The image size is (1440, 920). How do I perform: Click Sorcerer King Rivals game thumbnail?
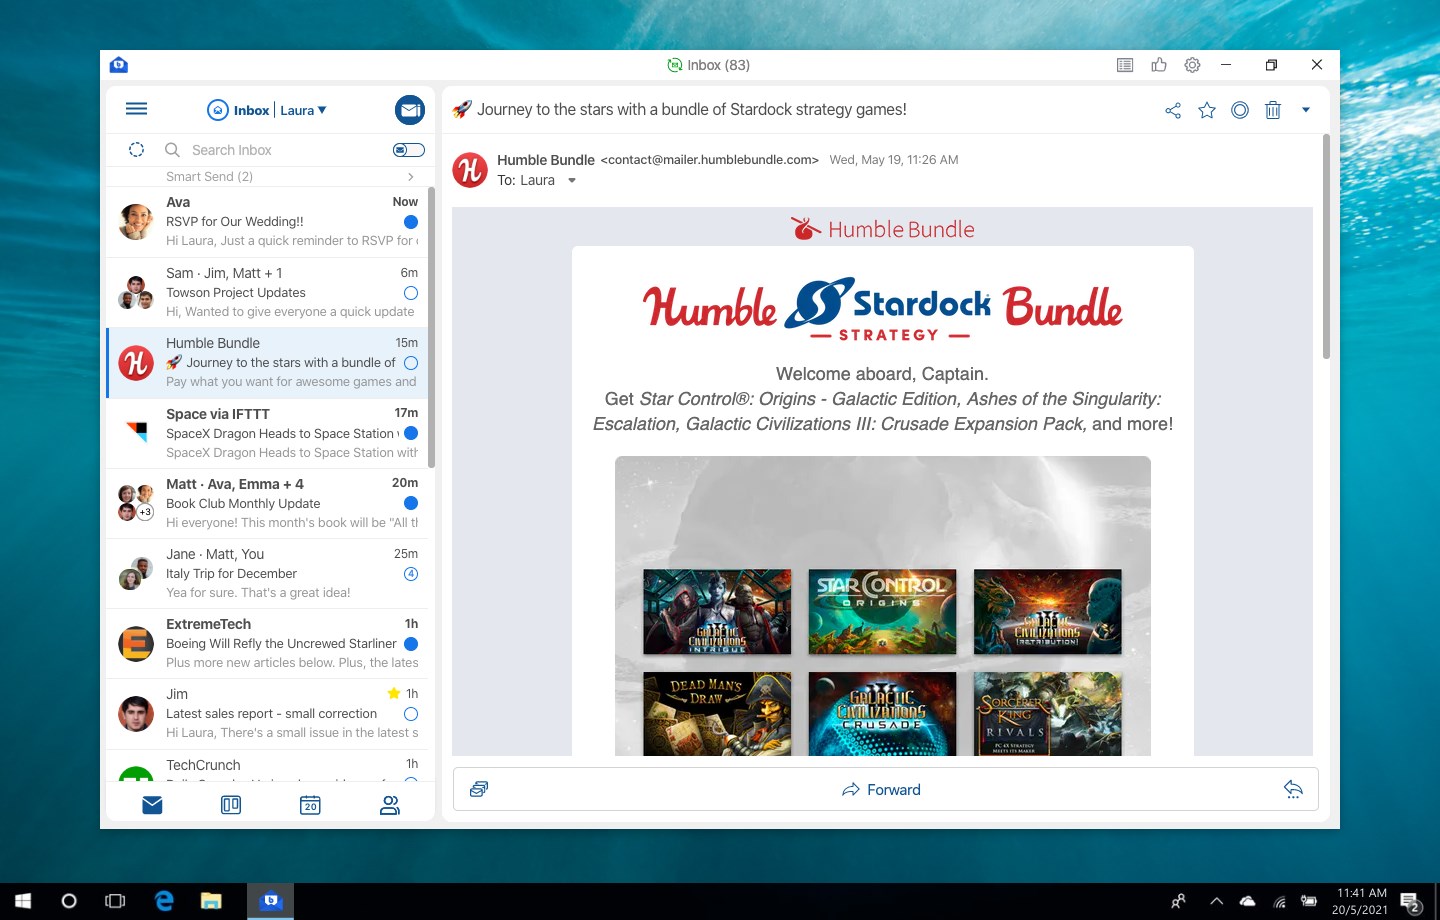click(x=1047, y=713)
